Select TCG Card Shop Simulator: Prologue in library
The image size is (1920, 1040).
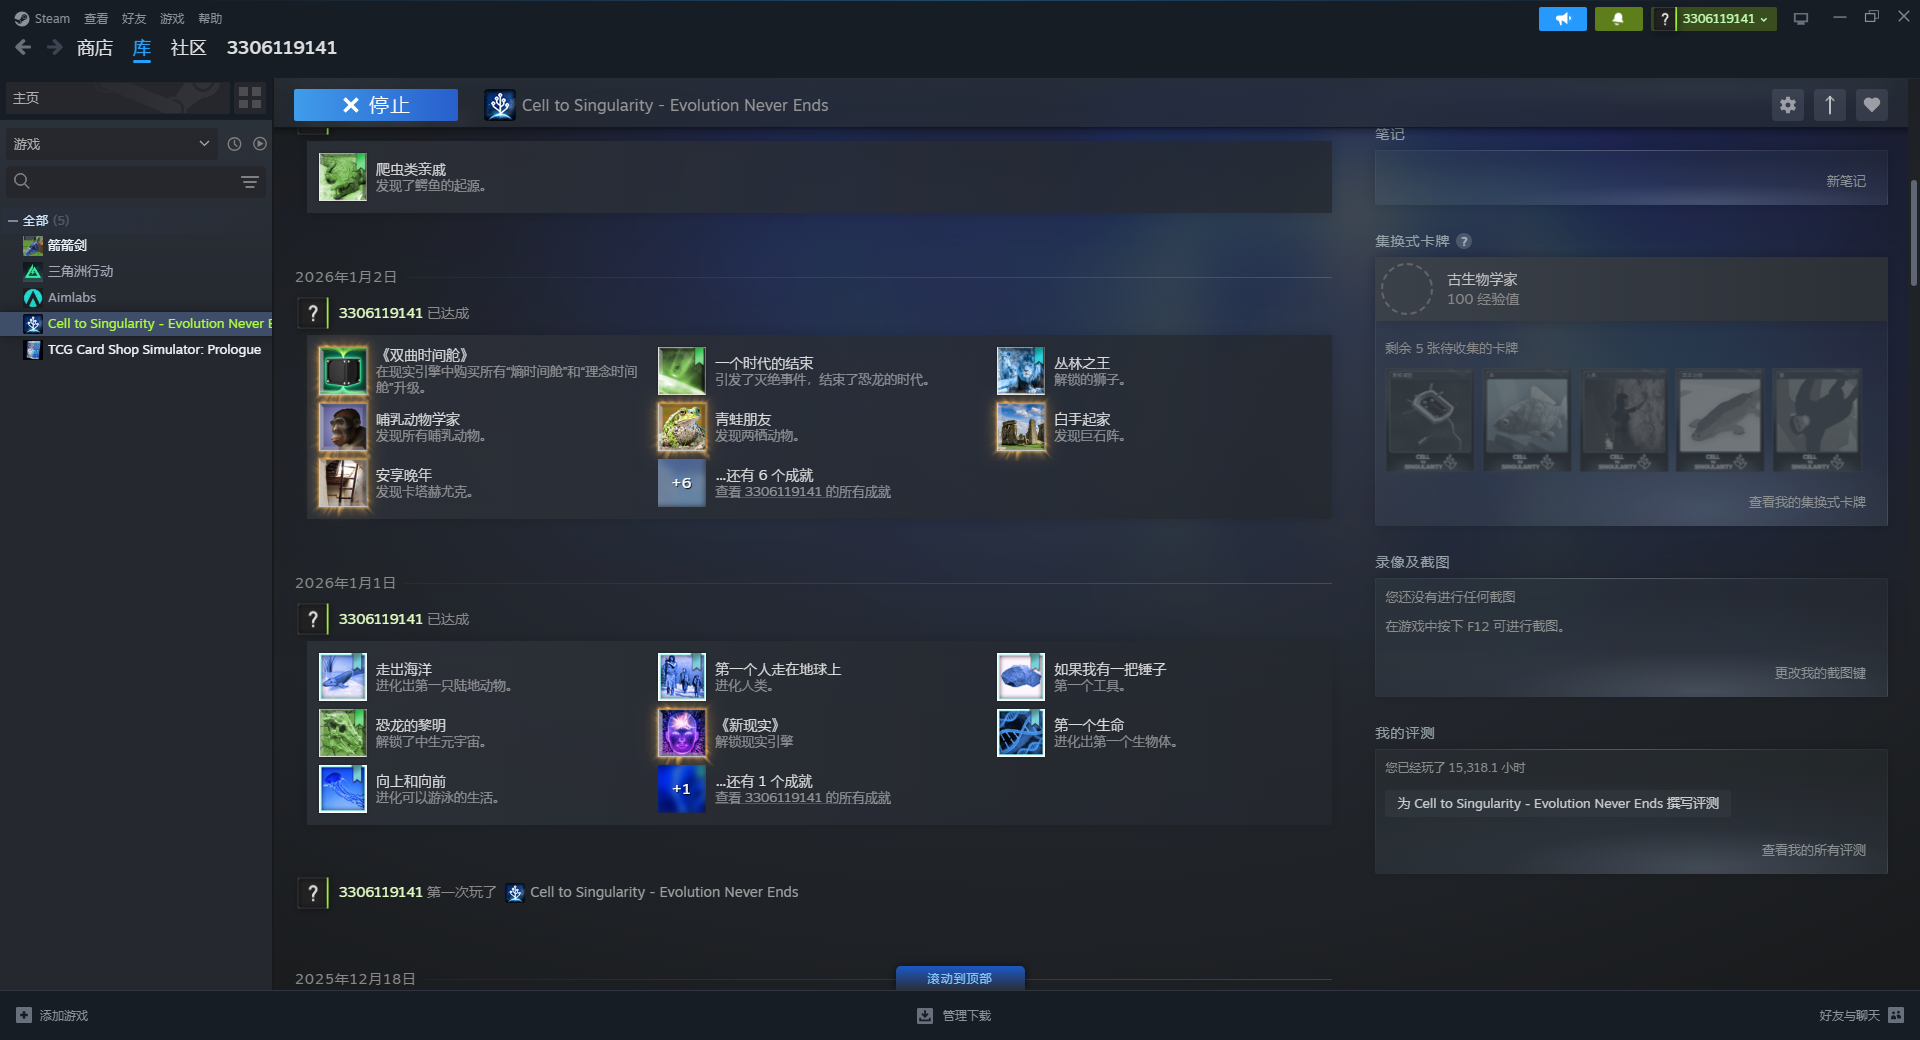tap(154, 350)
